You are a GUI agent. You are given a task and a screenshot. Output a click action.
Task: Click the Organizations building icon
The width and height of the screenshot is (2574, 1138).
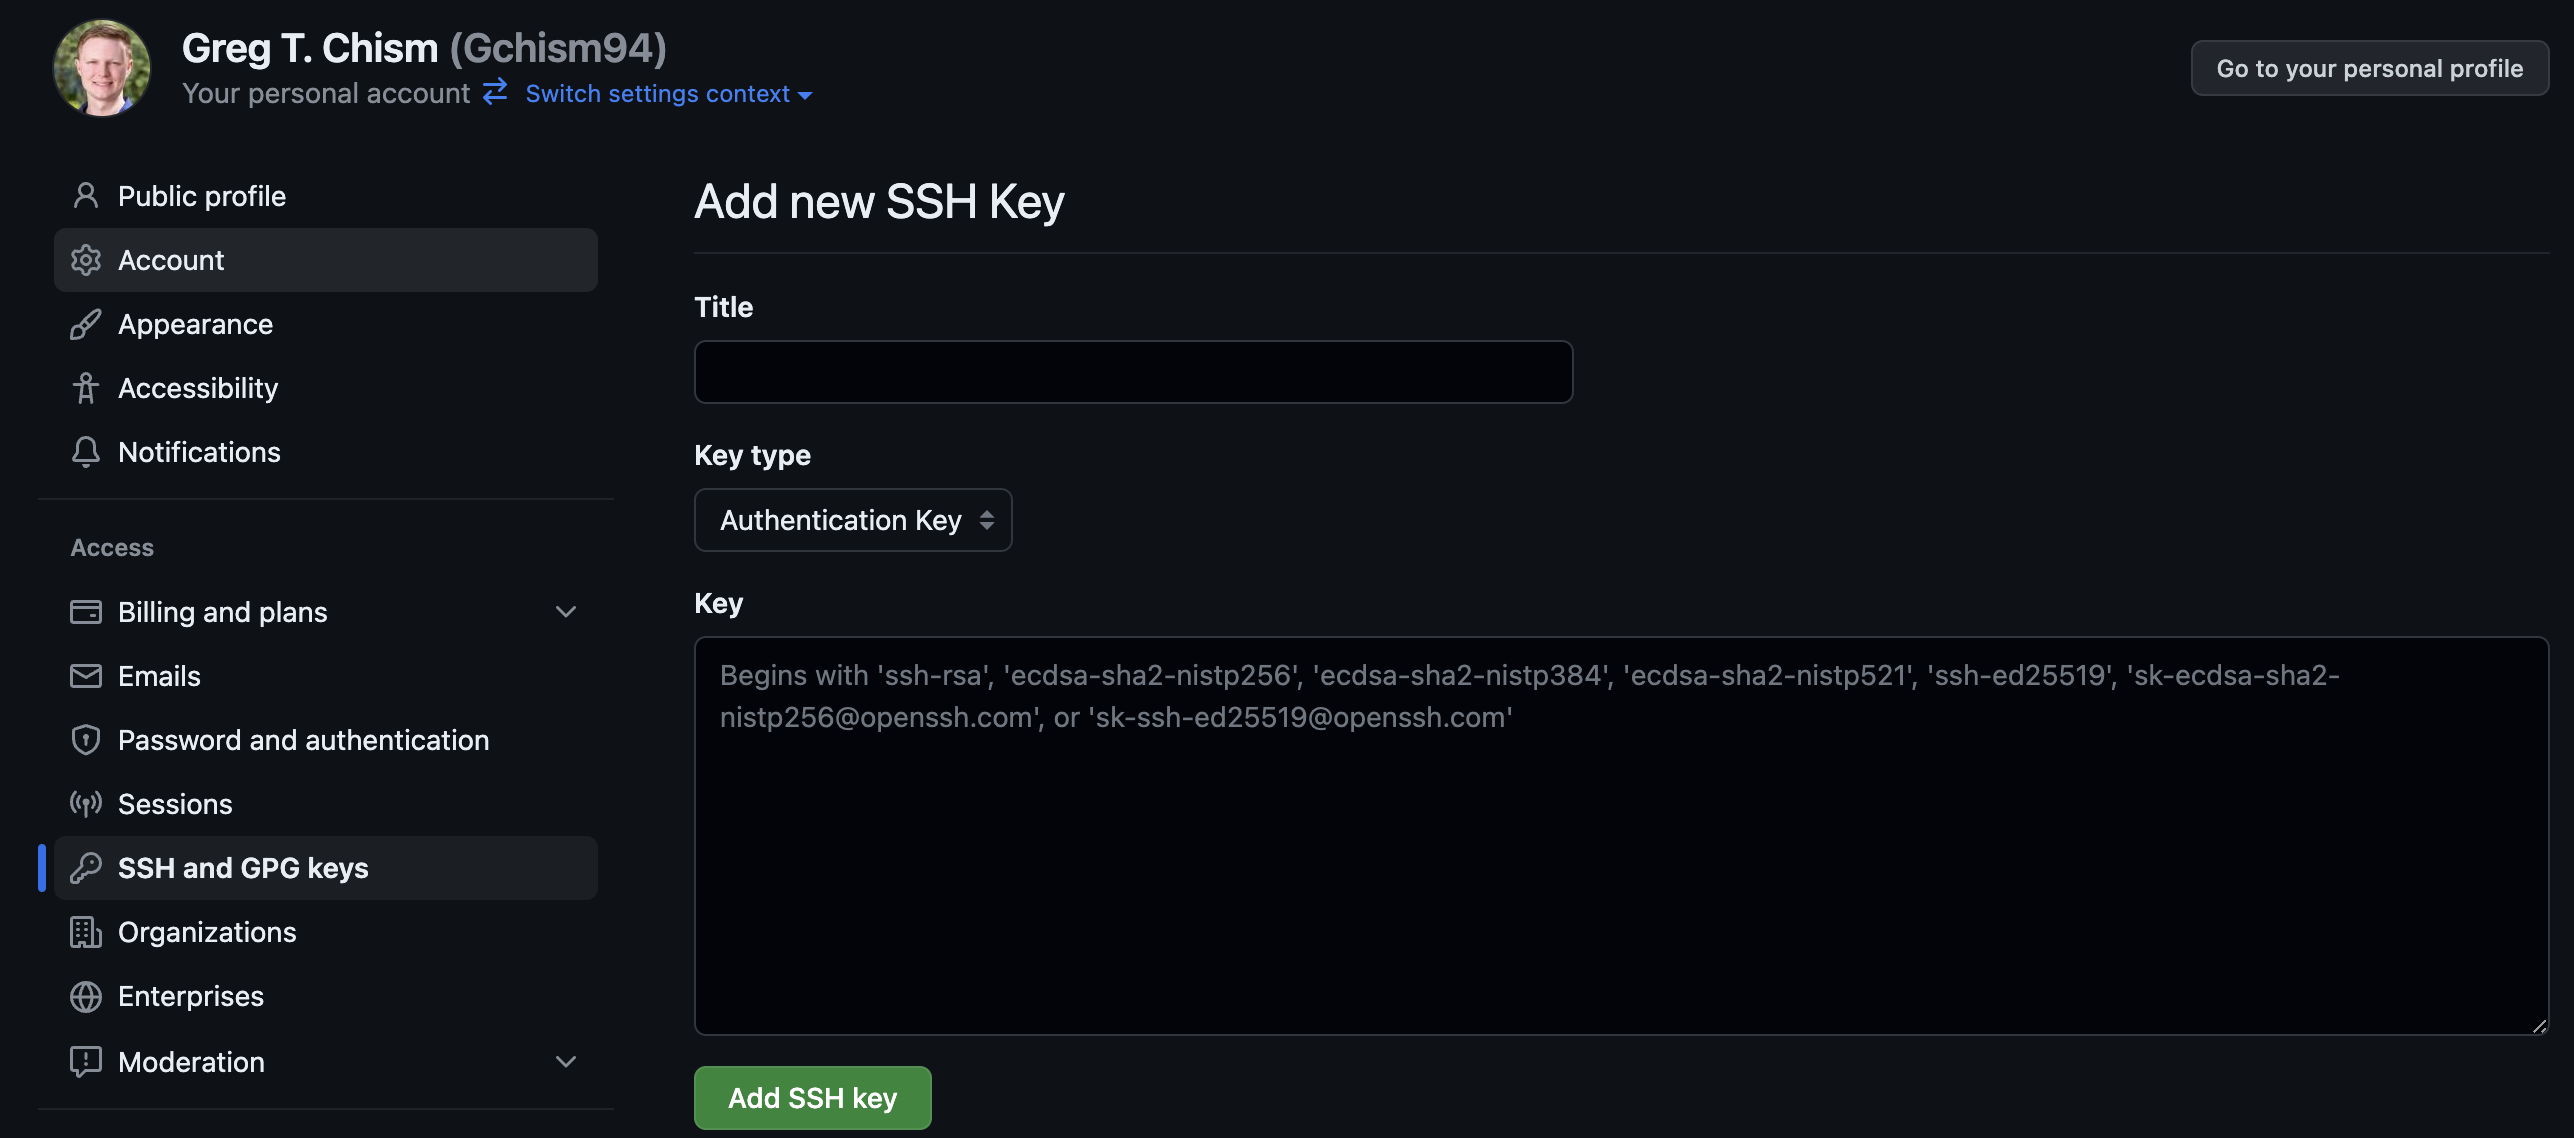pyautogui.click(x=86, y=932)
